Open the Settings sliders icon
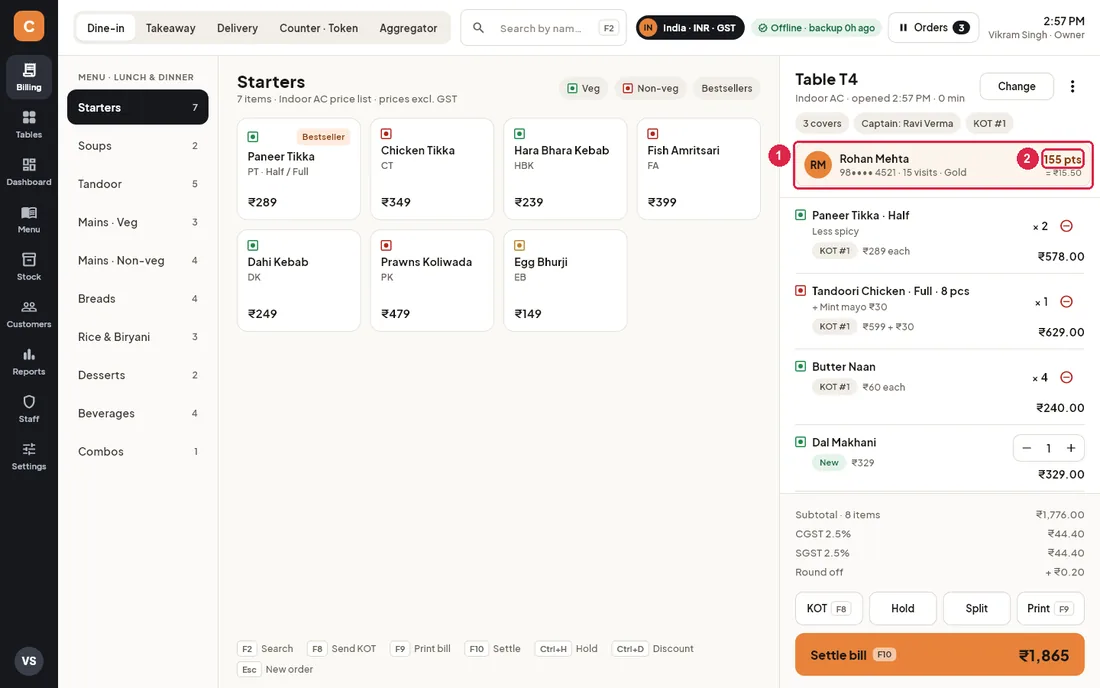1100x688 pixels. (29, 456)
